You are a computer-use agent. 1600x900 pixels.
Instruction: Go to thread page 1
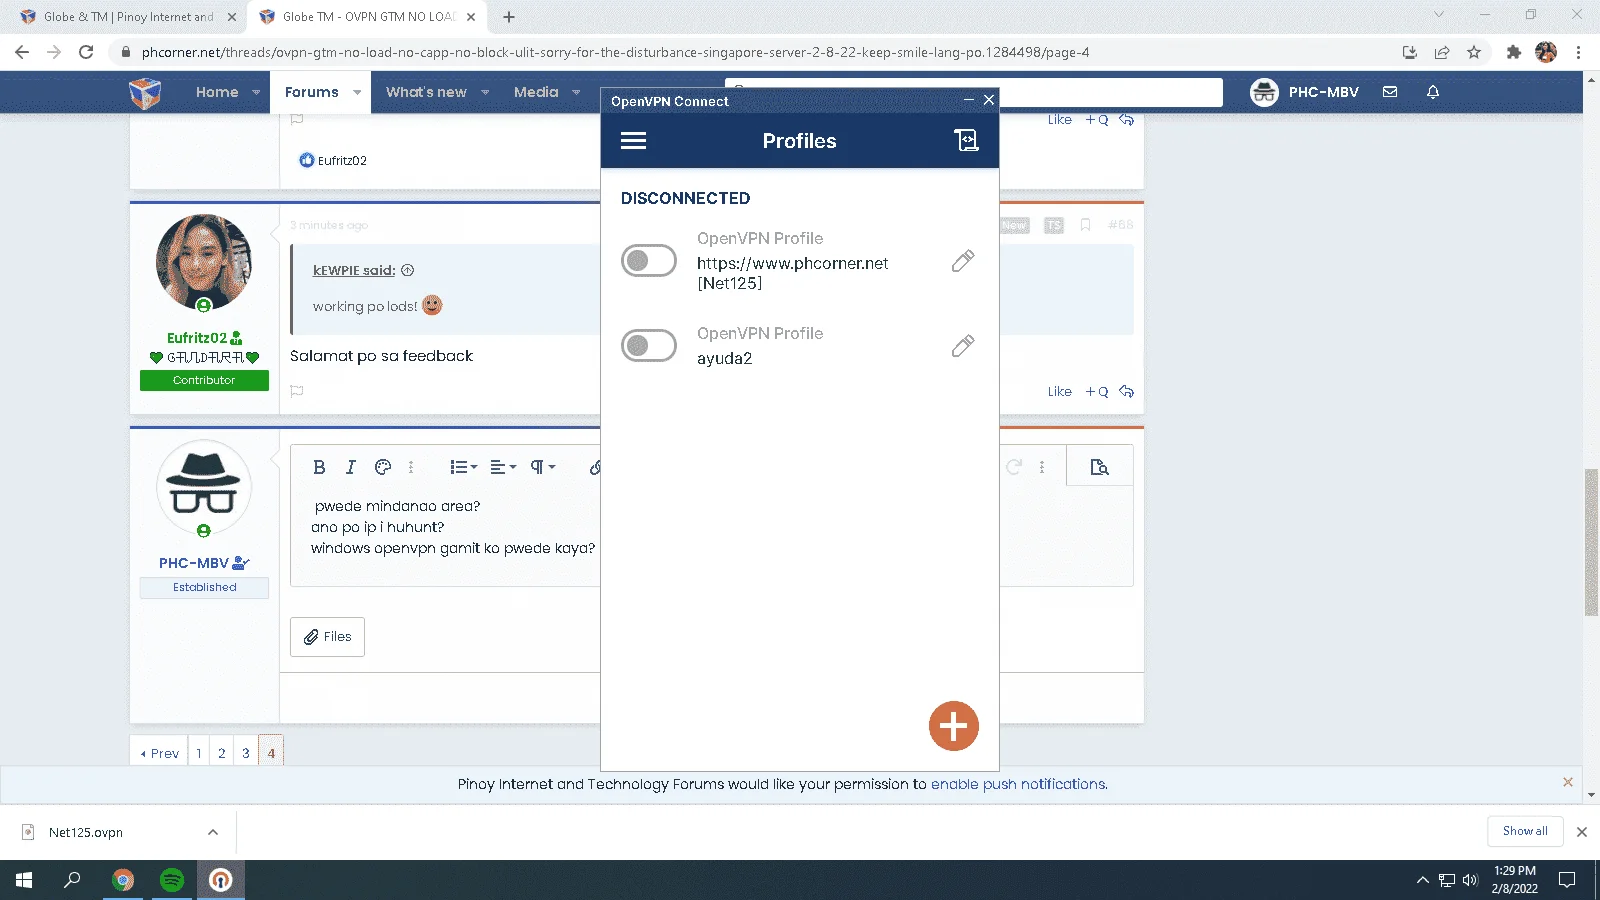coord(199,753)
